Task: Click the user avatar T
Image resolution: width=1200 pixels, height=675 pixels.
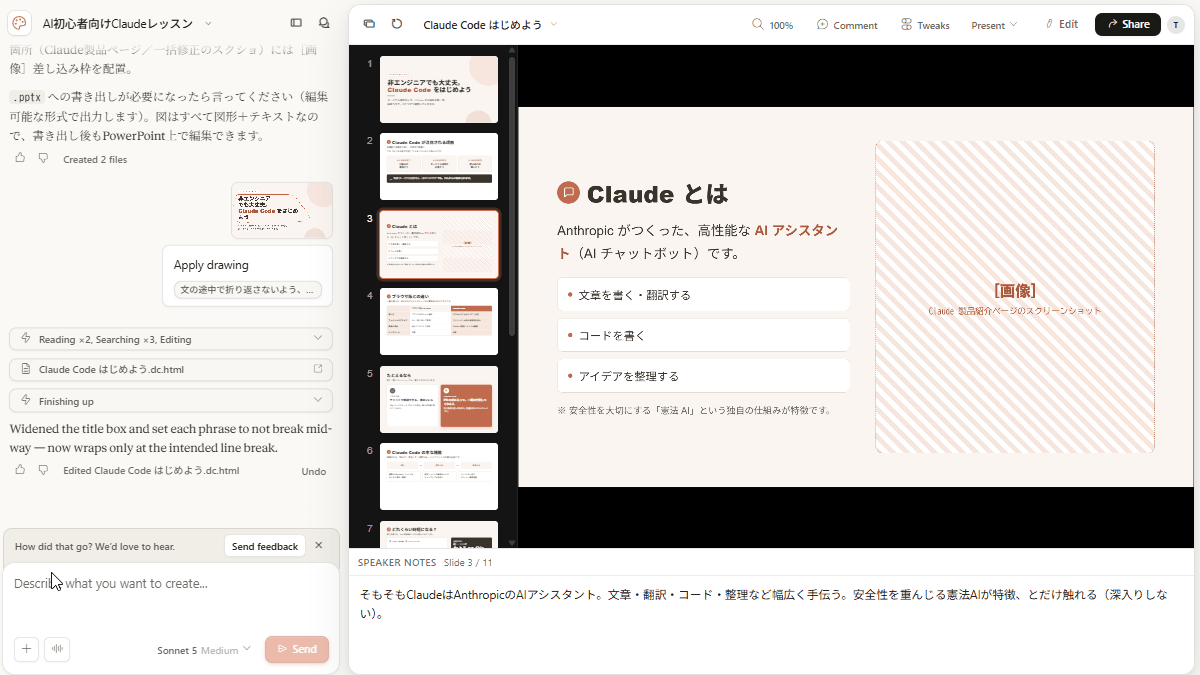Action: (x=1176, y=25)
